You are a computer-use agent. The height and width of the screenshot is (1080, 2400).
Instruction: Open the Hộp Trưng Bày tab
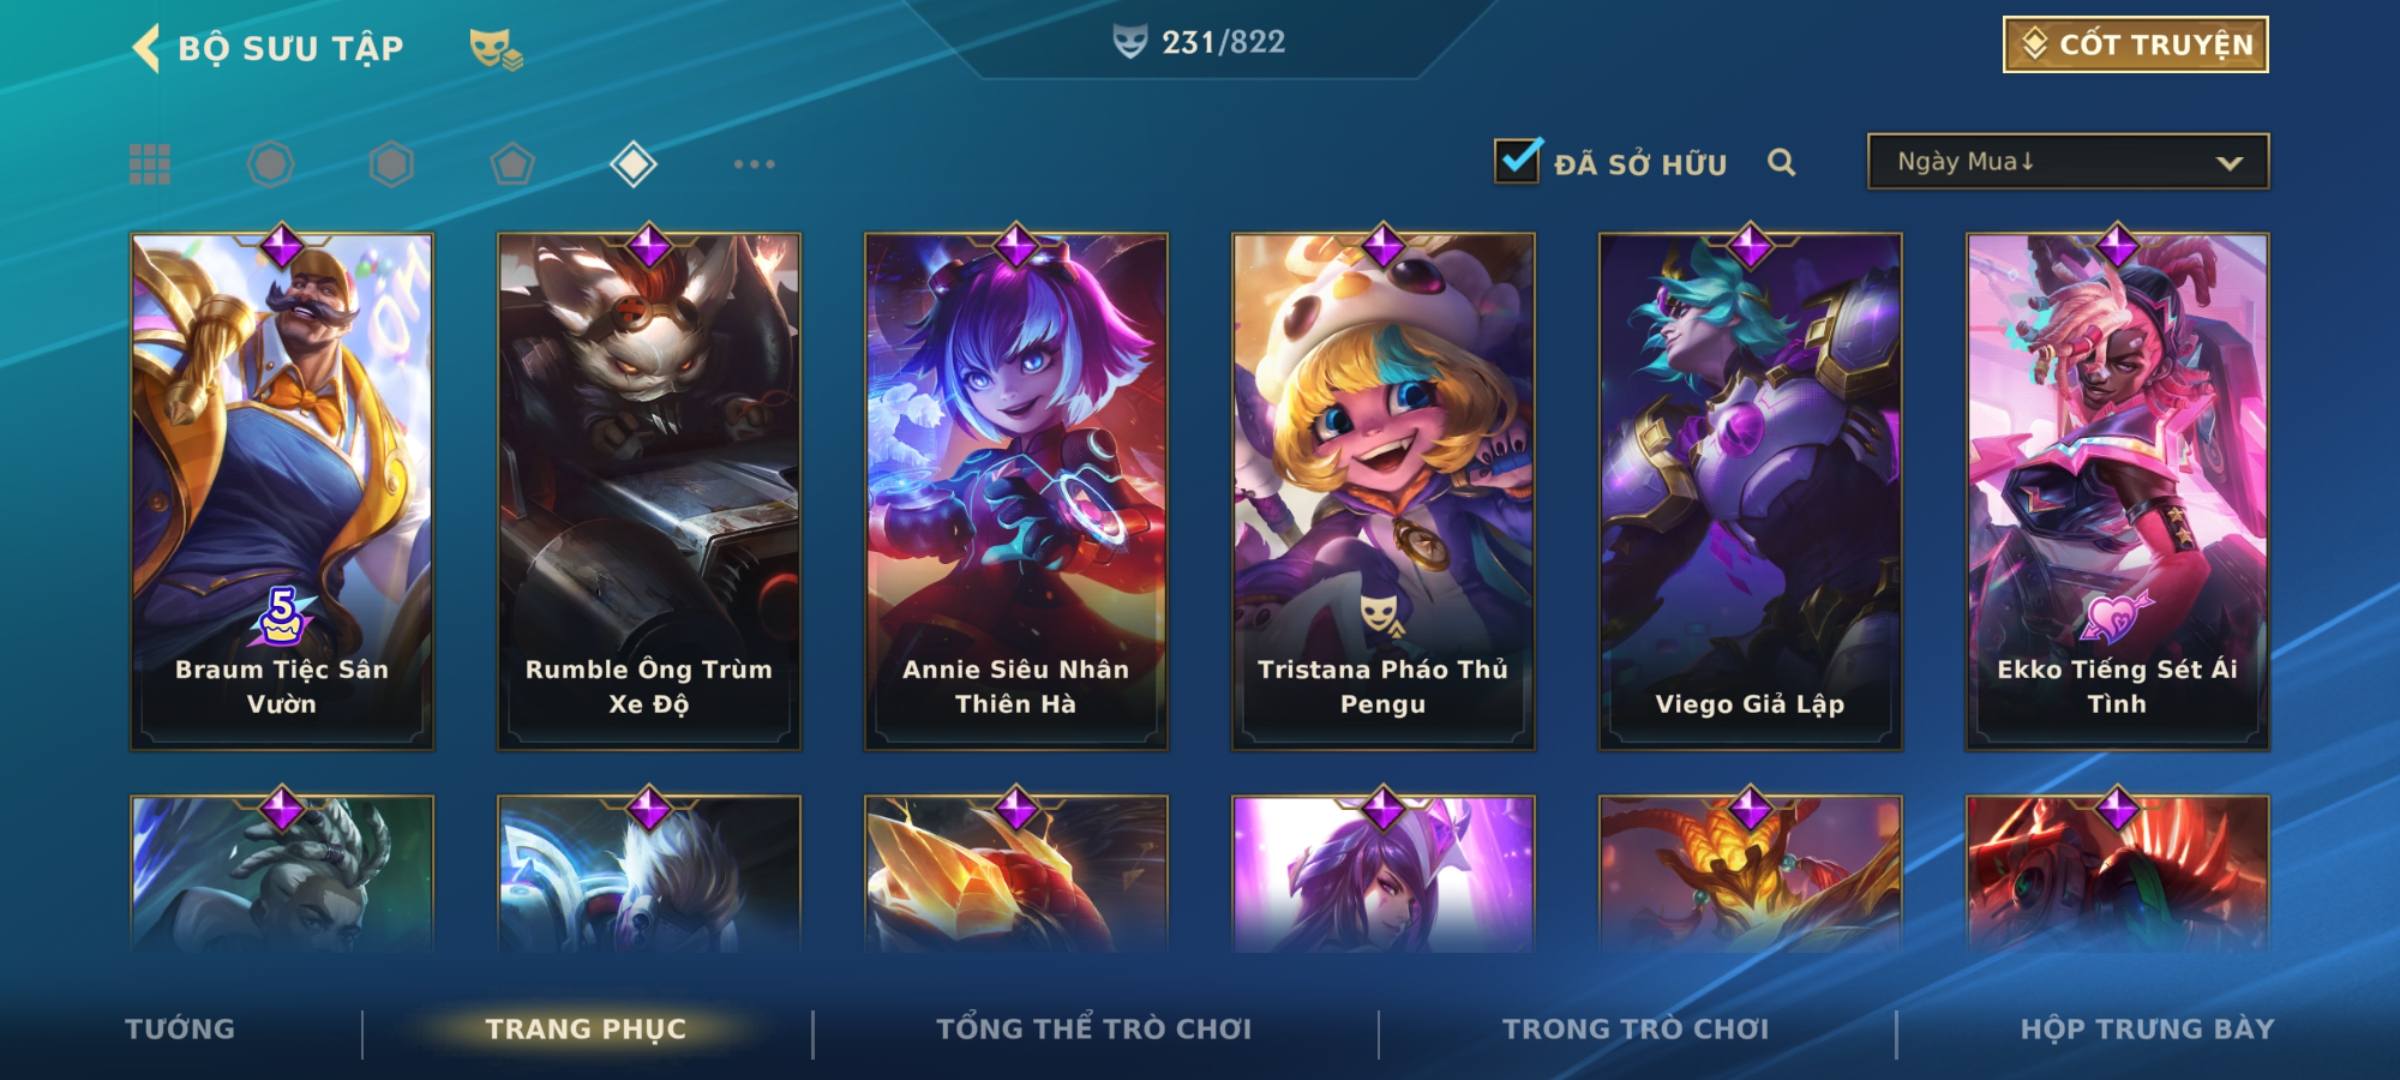[x=2147, y=1029]
